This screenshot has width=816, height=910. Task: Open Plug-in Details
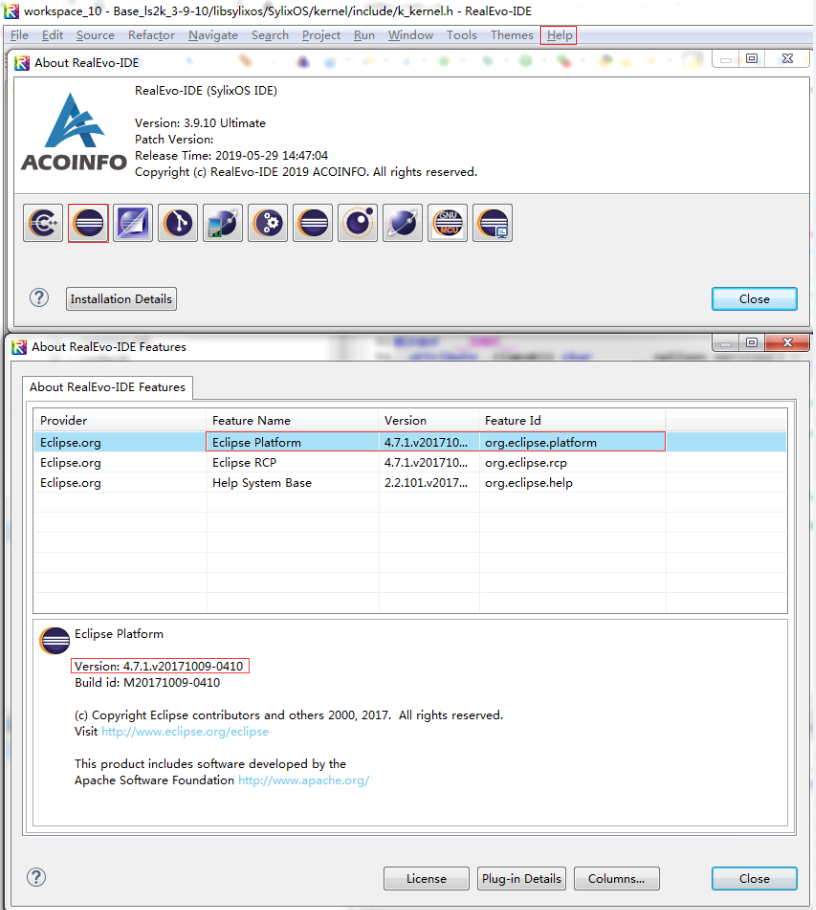(x=521, y=879)
